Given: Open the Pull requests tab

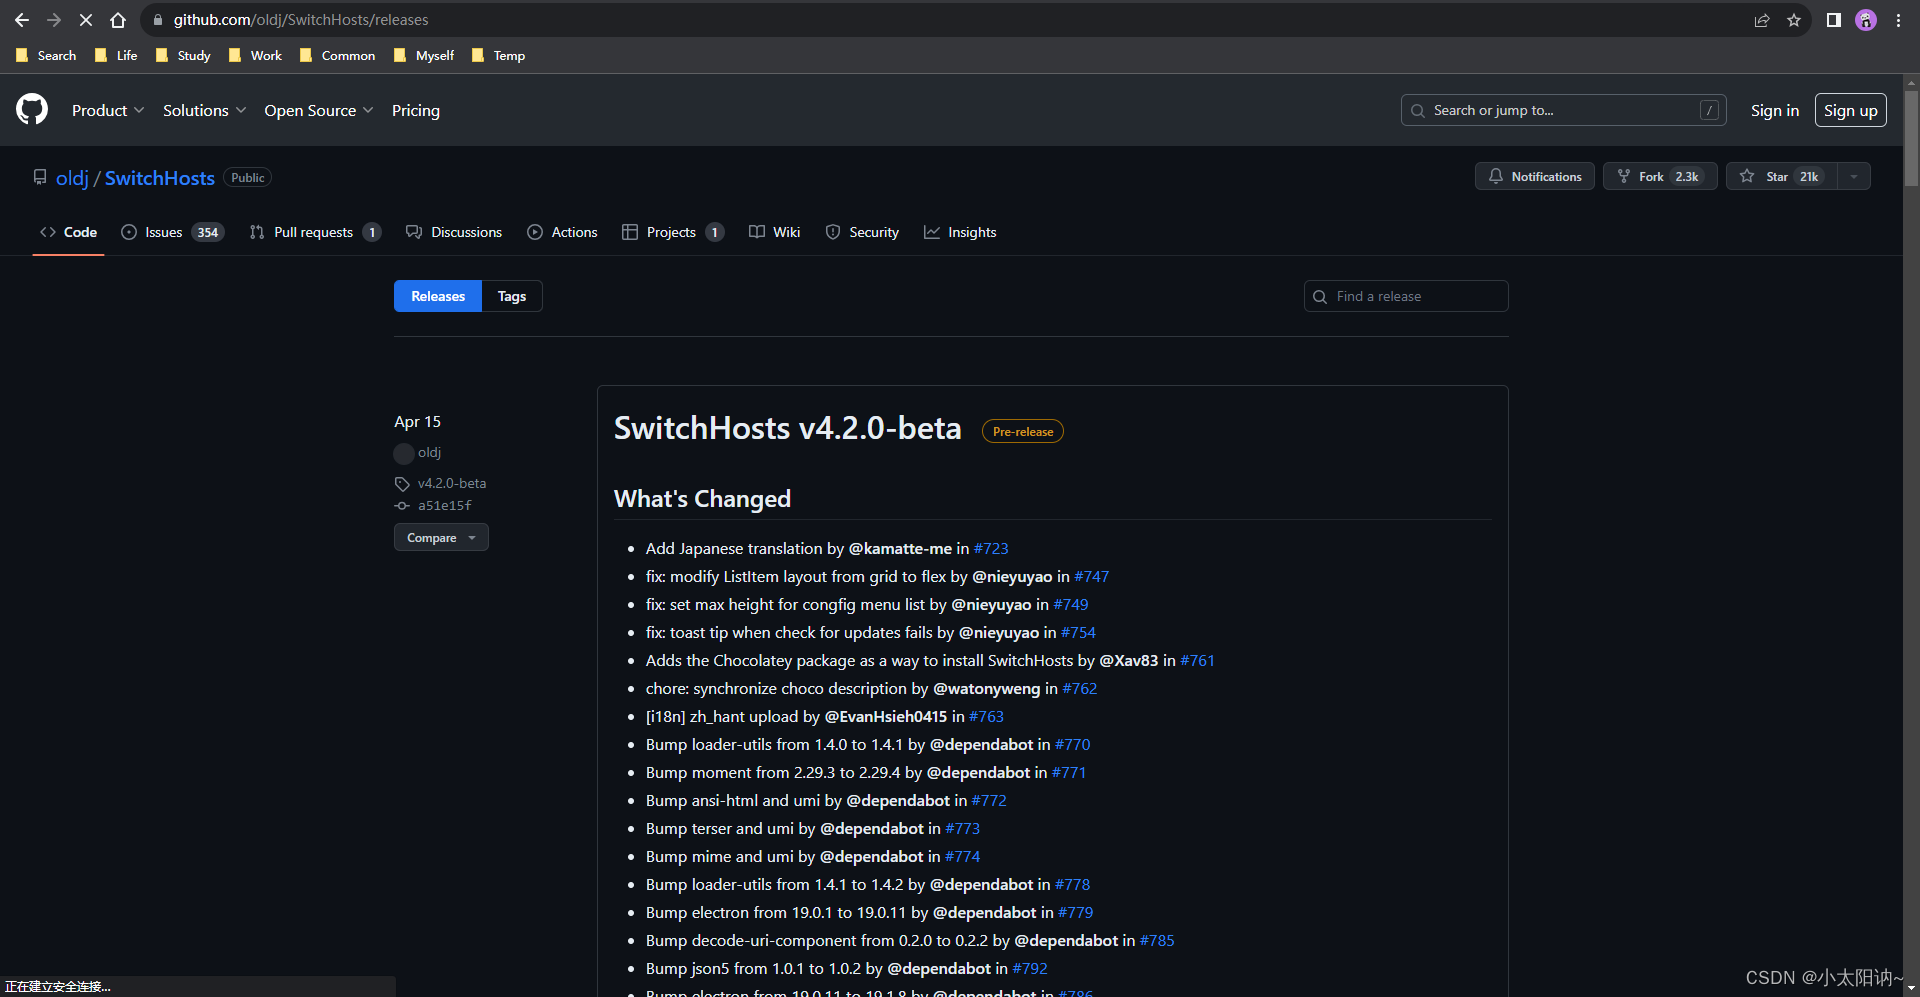Looking at the screenshot, I should coord(314,232).
